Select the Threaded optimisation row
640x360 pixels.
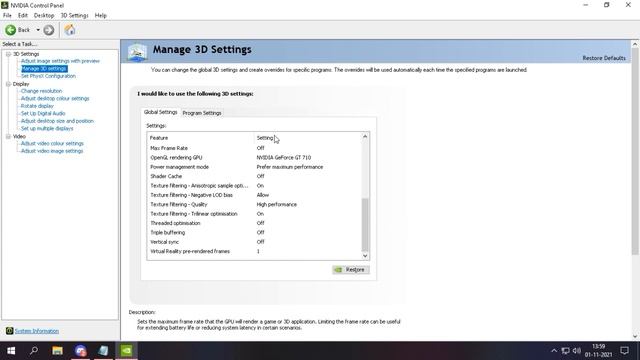pyautogui.click(x=254, y=223)
